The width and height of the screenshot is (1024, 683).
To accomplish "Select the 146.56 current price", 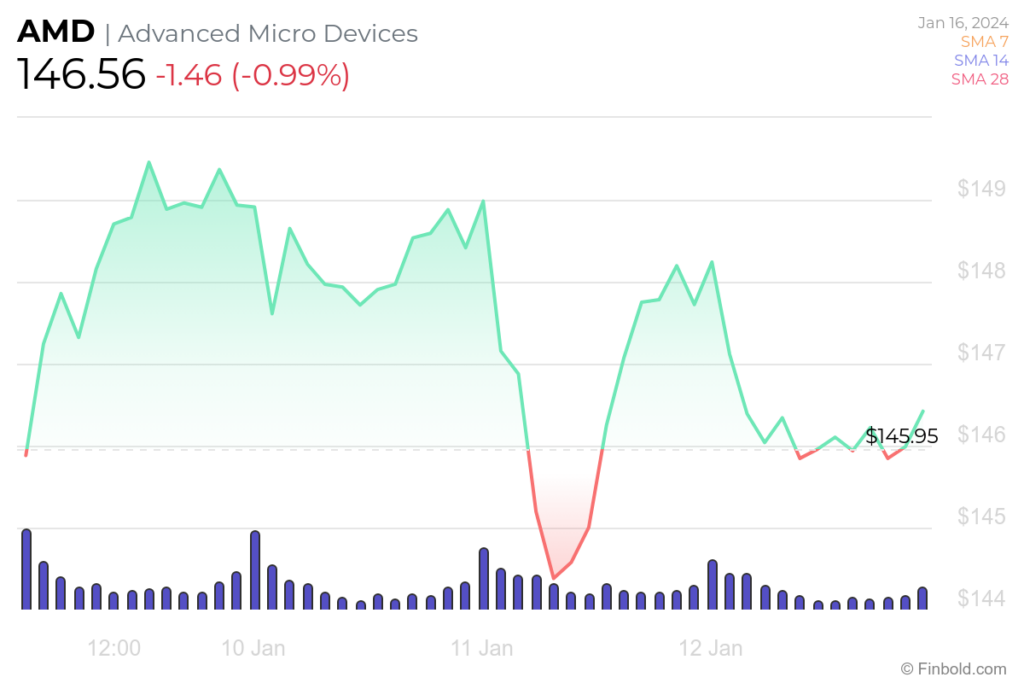I will click(x=80, y=75).
